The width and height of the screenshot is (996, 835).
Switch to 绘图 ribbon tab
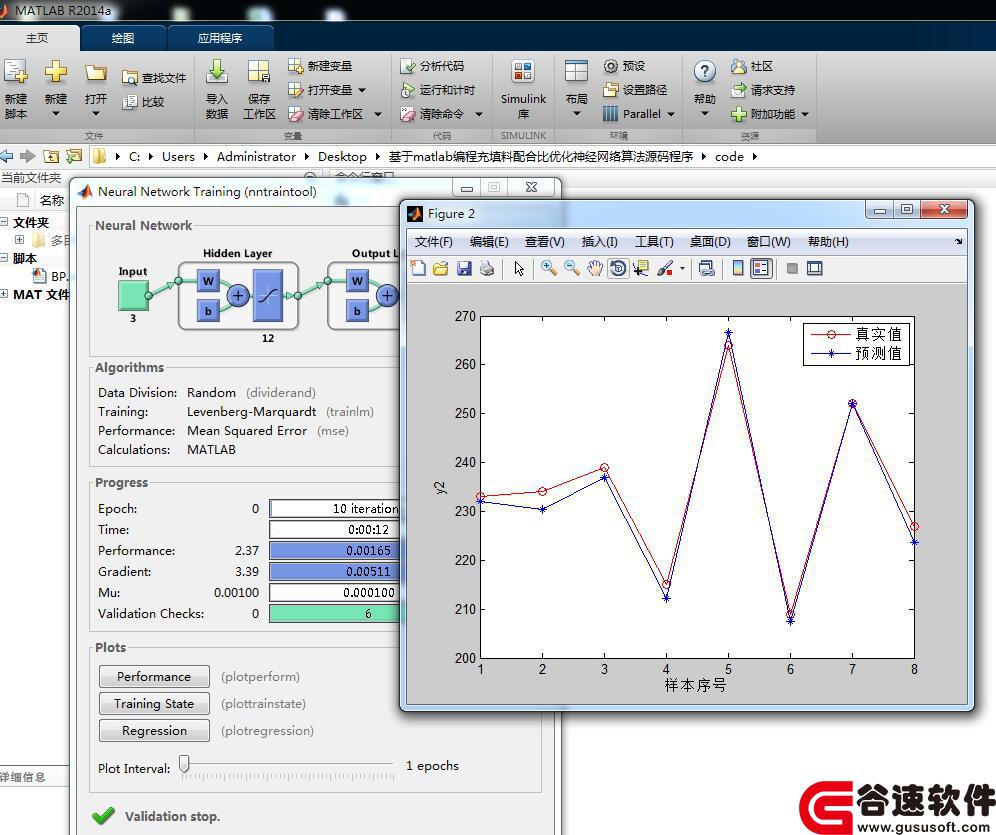coord(123,38)
